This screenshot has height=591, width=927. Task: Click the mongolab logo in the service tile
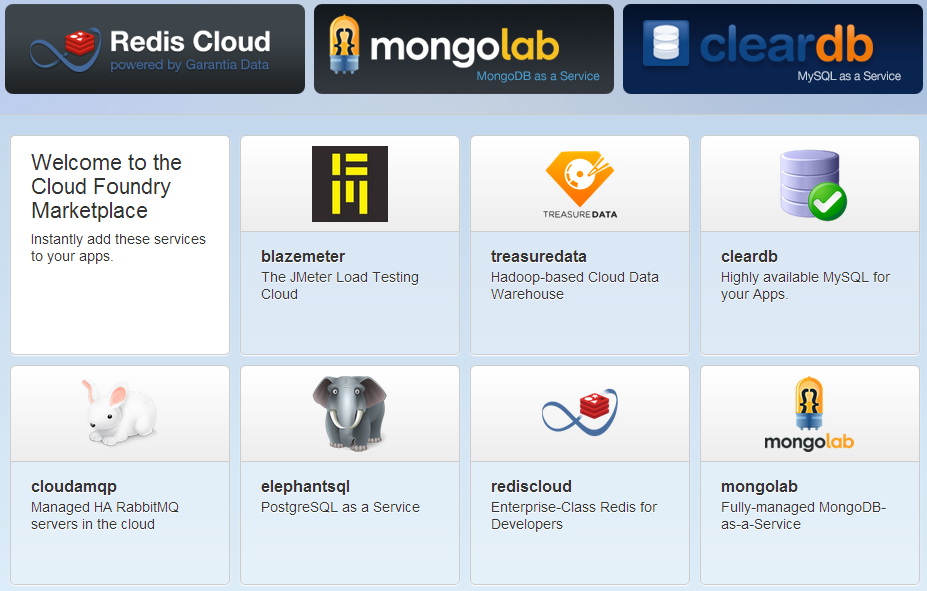pyautogui.click(x=809, y=414)
